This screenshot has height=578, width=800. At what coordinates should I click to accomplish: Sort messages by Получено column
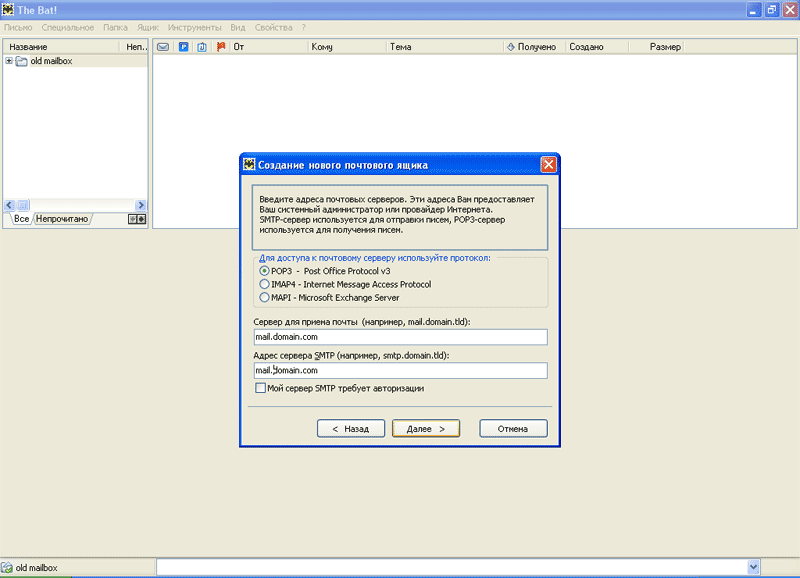[x=534, y=47]
